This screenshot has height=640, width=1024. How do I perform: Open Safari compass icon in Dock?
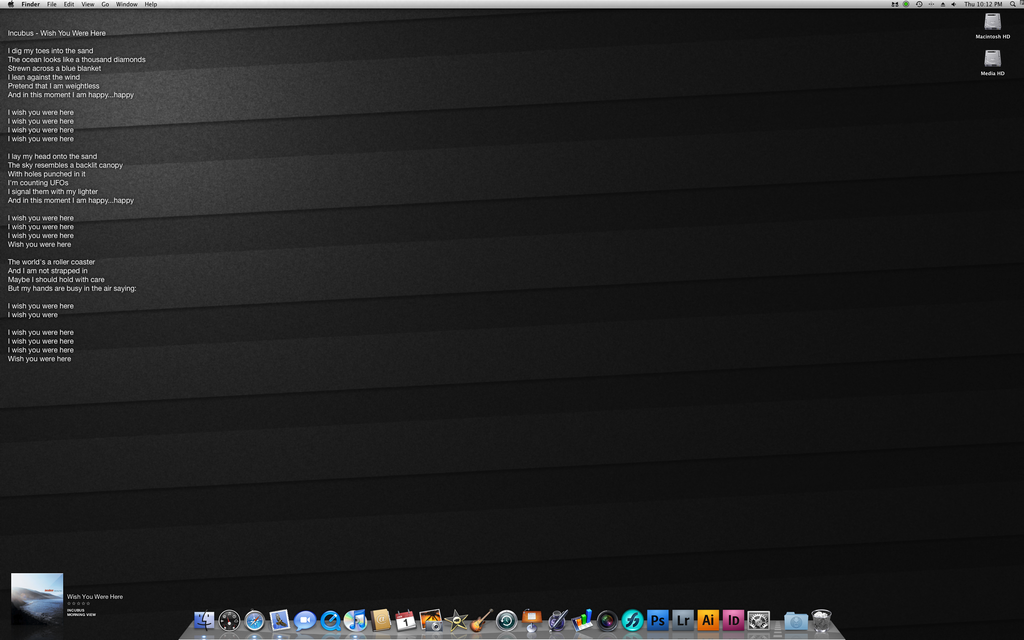pos(254,620)
